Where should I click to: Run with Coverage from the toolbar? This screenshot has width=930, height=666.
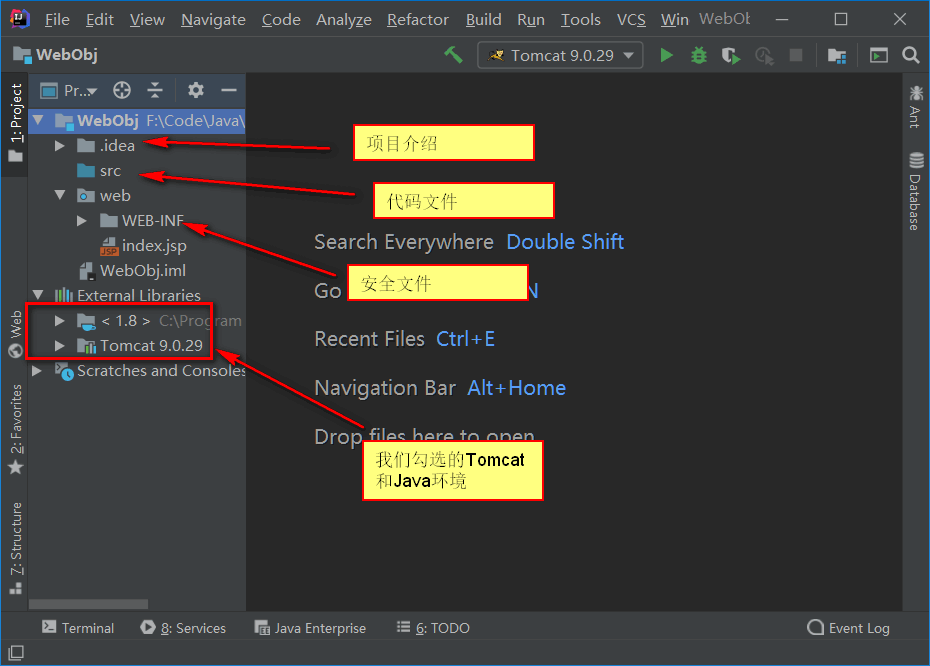tap(731, 55)
